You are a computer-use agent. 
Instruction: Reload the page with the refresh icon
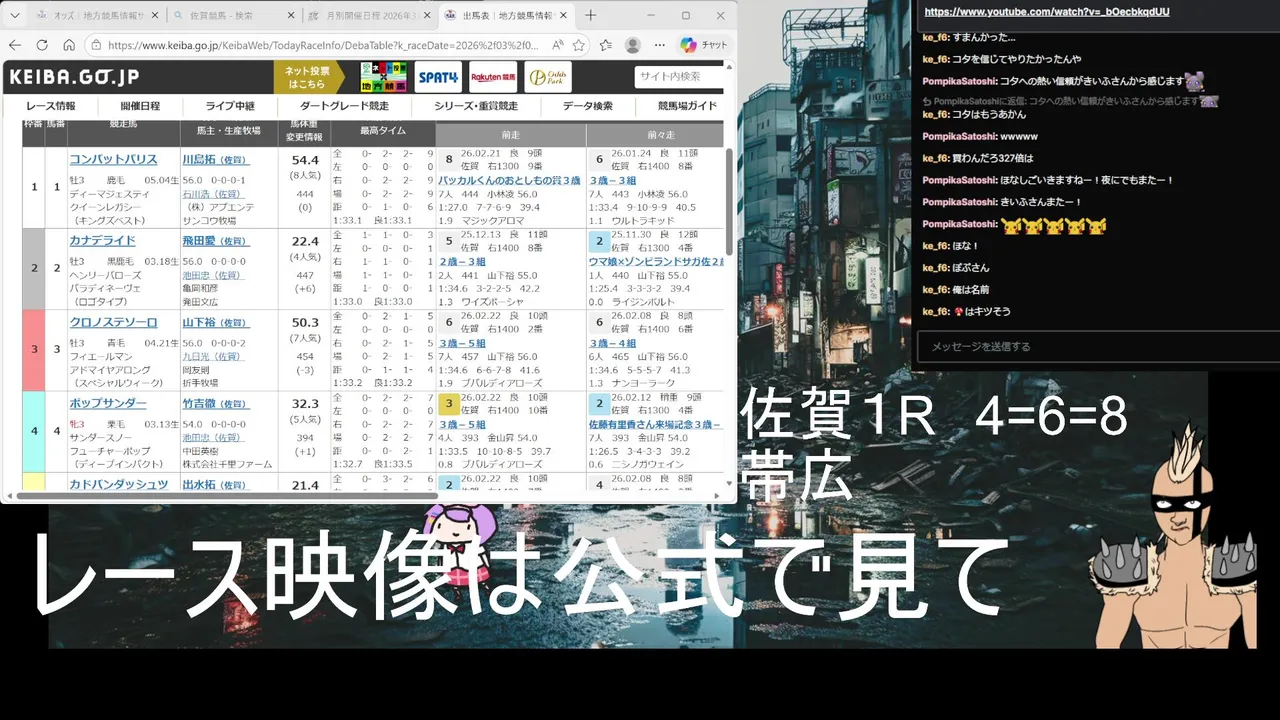coord(42,45)
